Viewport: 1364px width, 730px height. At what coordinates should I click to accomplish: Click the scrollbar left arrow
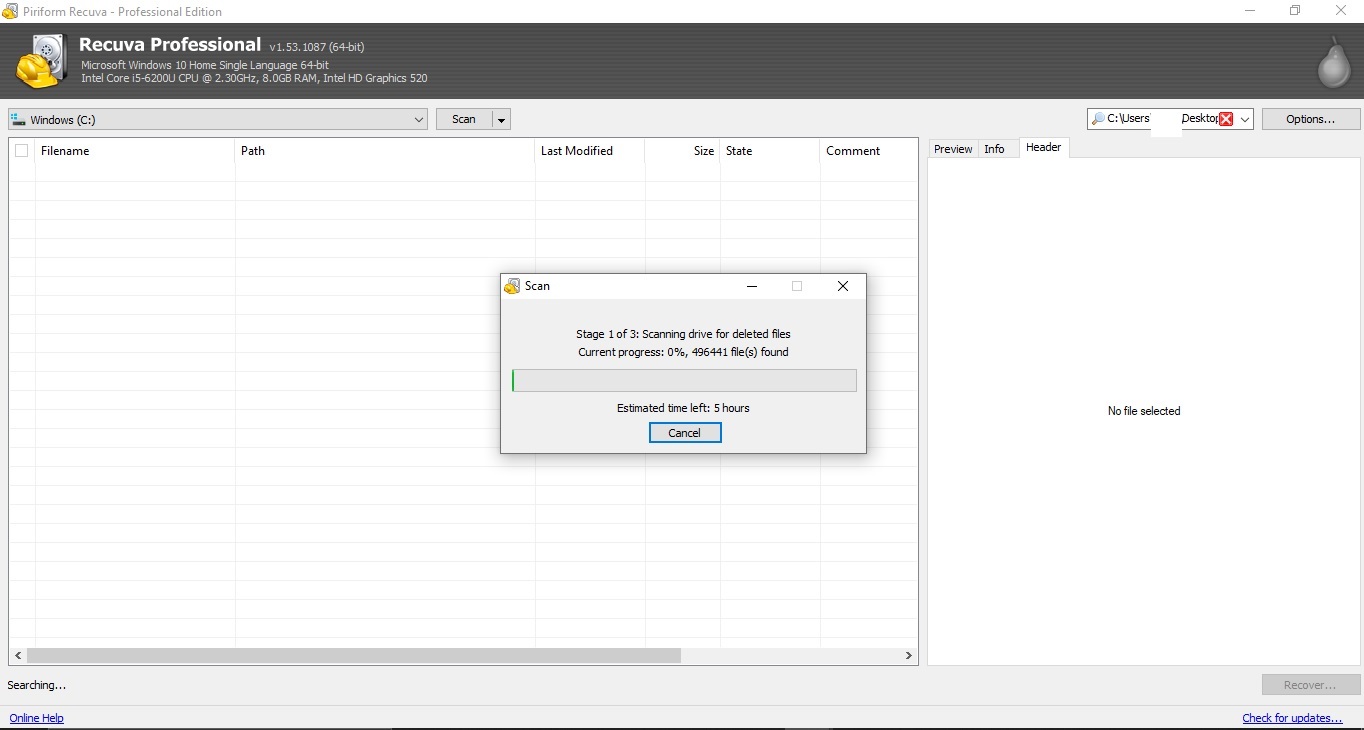[17, 656]
